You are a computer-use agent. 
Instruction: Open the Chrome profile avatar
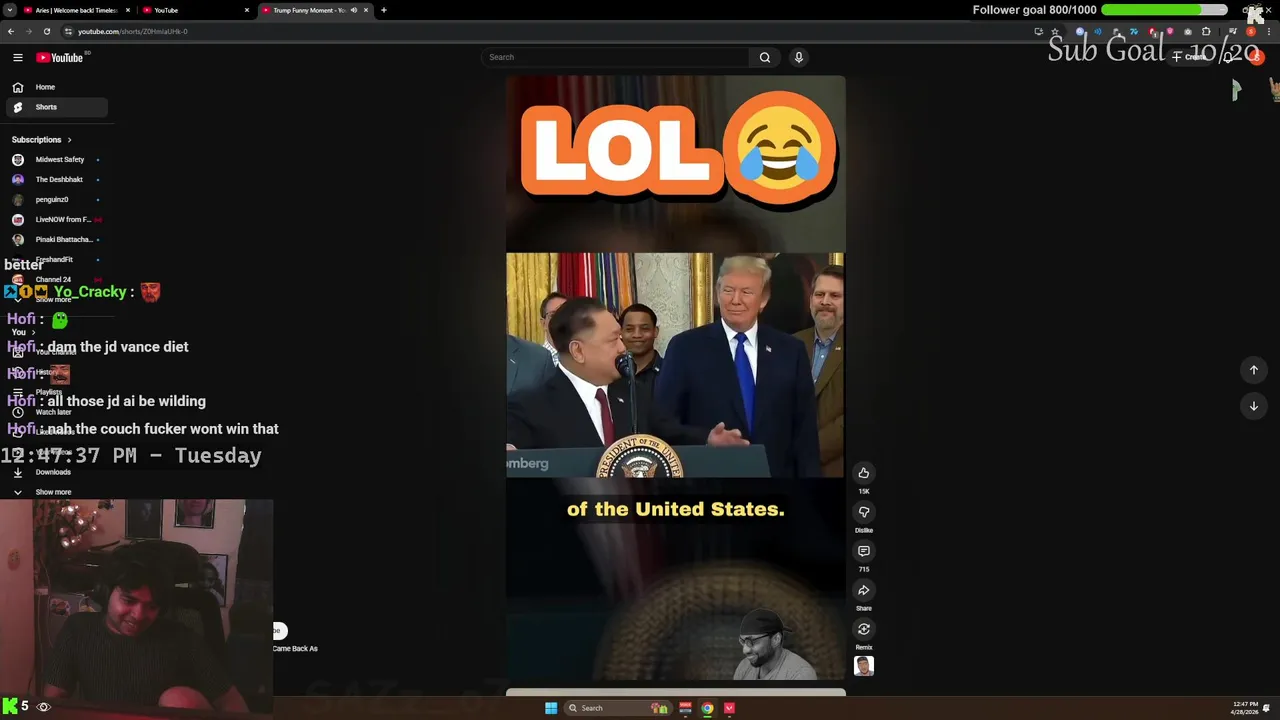pyautogui.click(x=1251, y=31)
